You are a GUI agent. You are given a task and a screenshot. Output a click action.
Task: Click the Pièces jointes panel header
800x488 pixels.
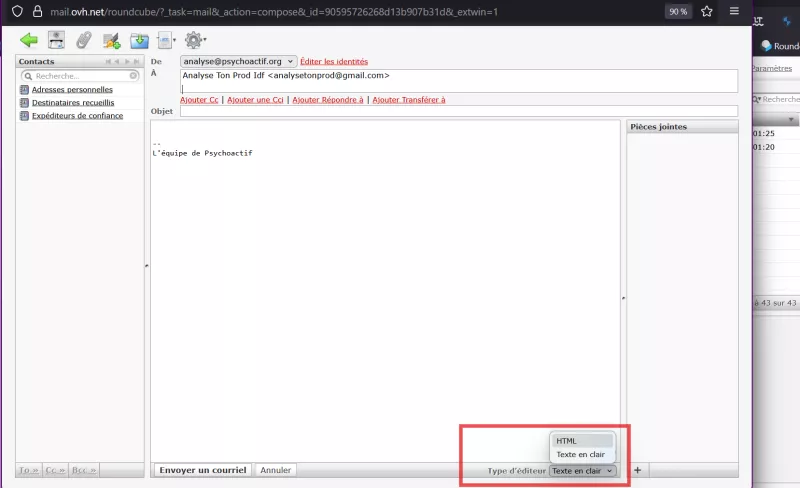coord(682,127)
